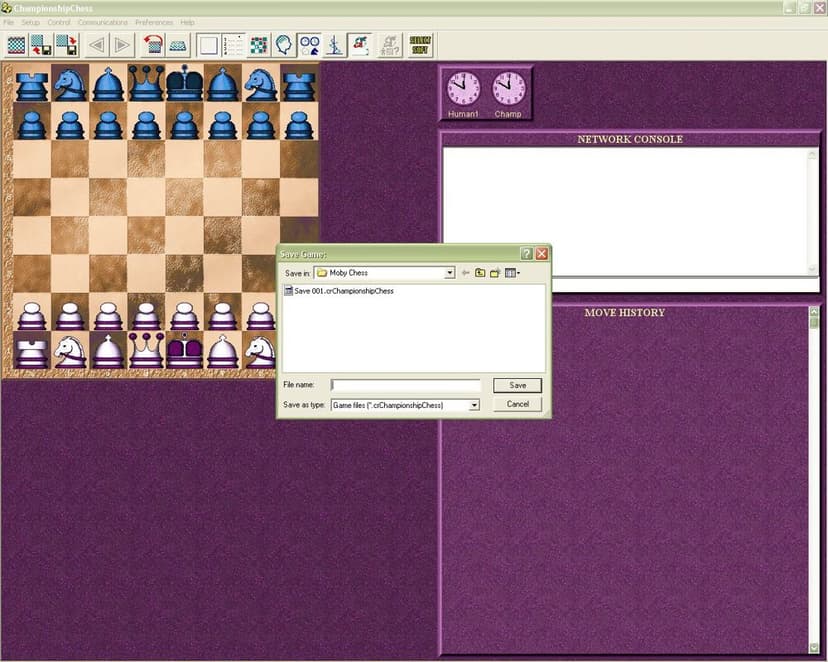Open the Communications menu
The width and height of the screenshot is (828, 662).
[x=103, y=22]
